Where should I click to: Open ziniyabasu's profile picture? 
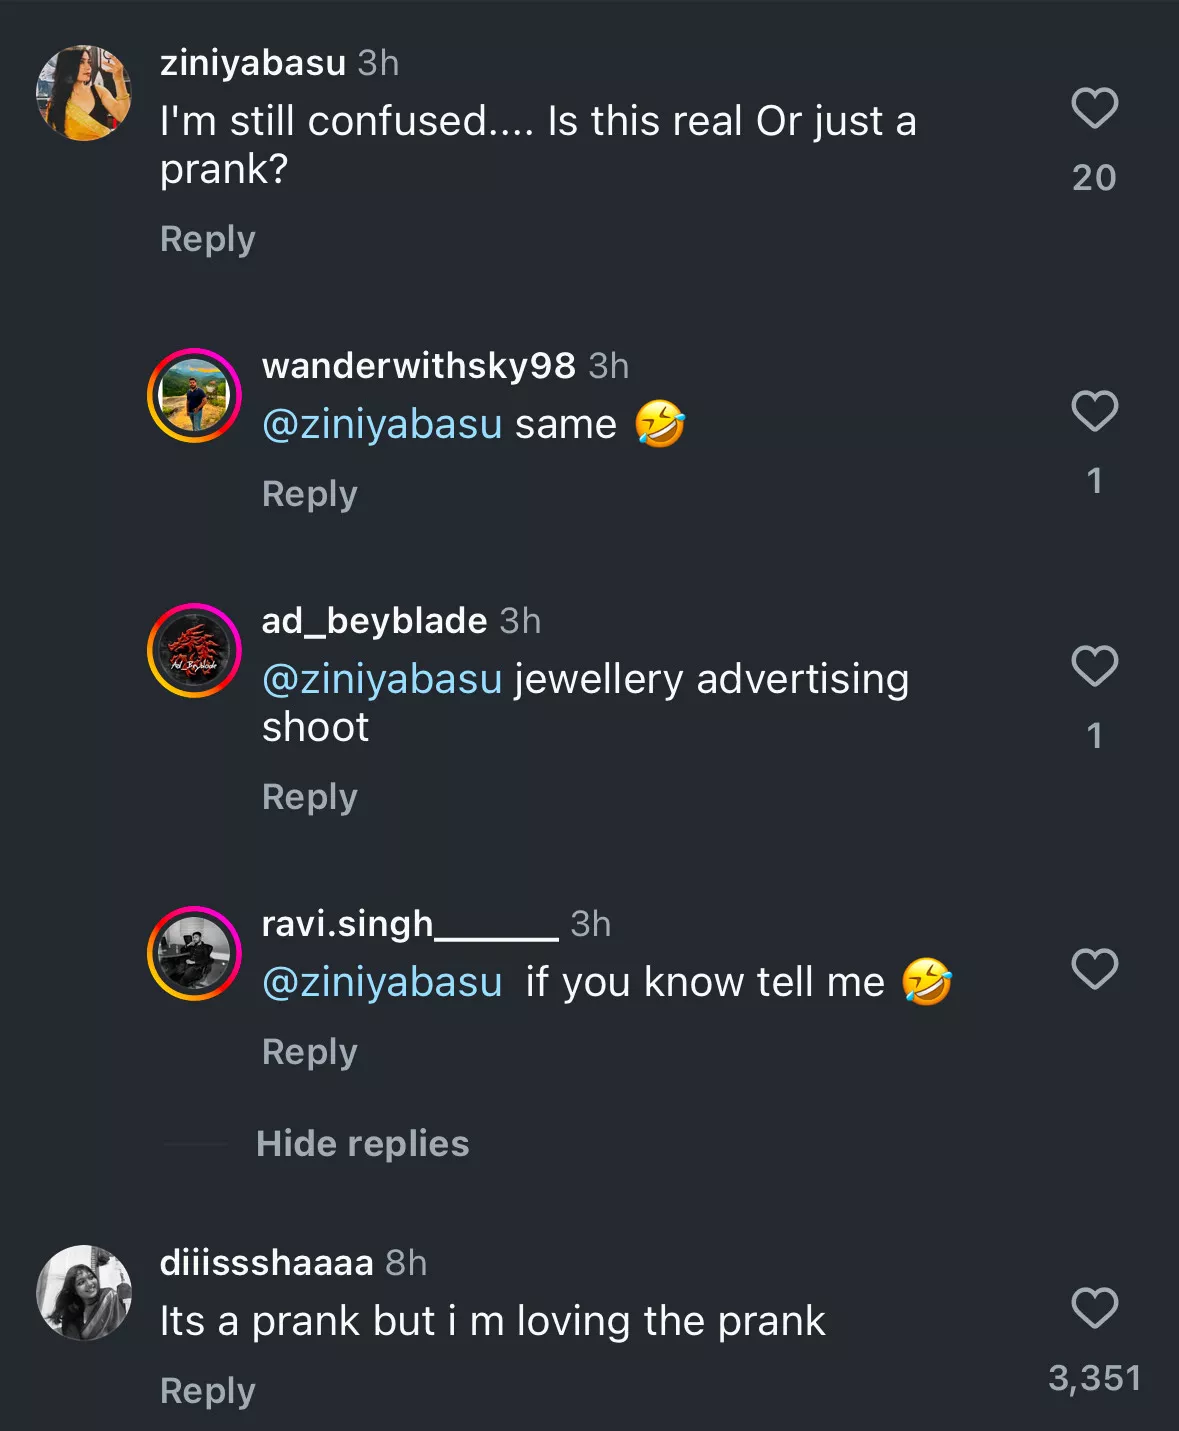pyautogui.click(x=84, y=93)
